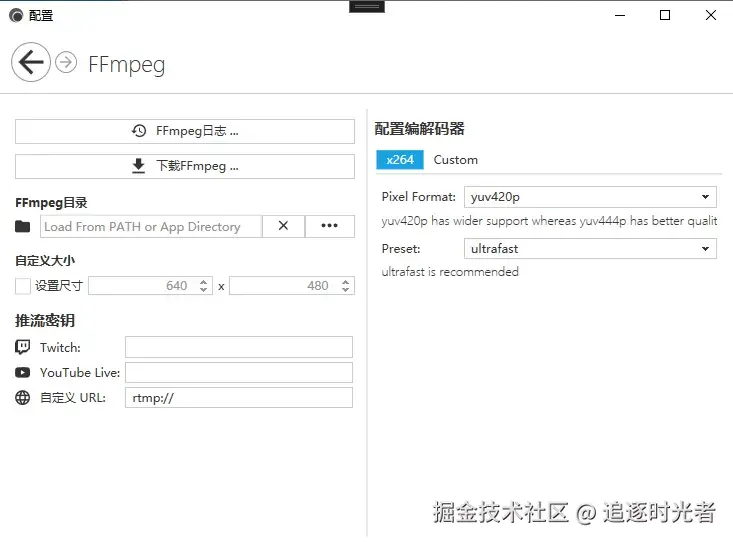Click the 下载FFmpeg download button
733x542 pixels.
click(x=185, y=166)
